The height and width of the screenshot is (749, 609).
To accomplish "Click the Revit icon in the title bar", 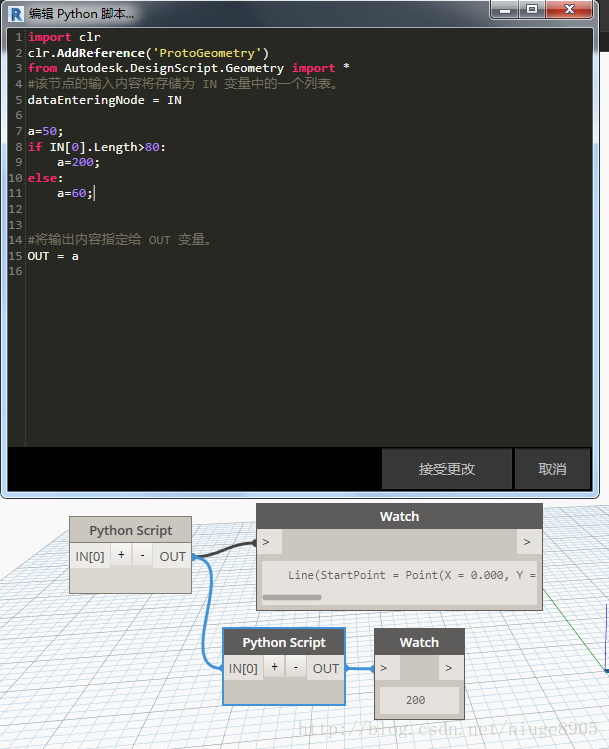I will (15, 13).
